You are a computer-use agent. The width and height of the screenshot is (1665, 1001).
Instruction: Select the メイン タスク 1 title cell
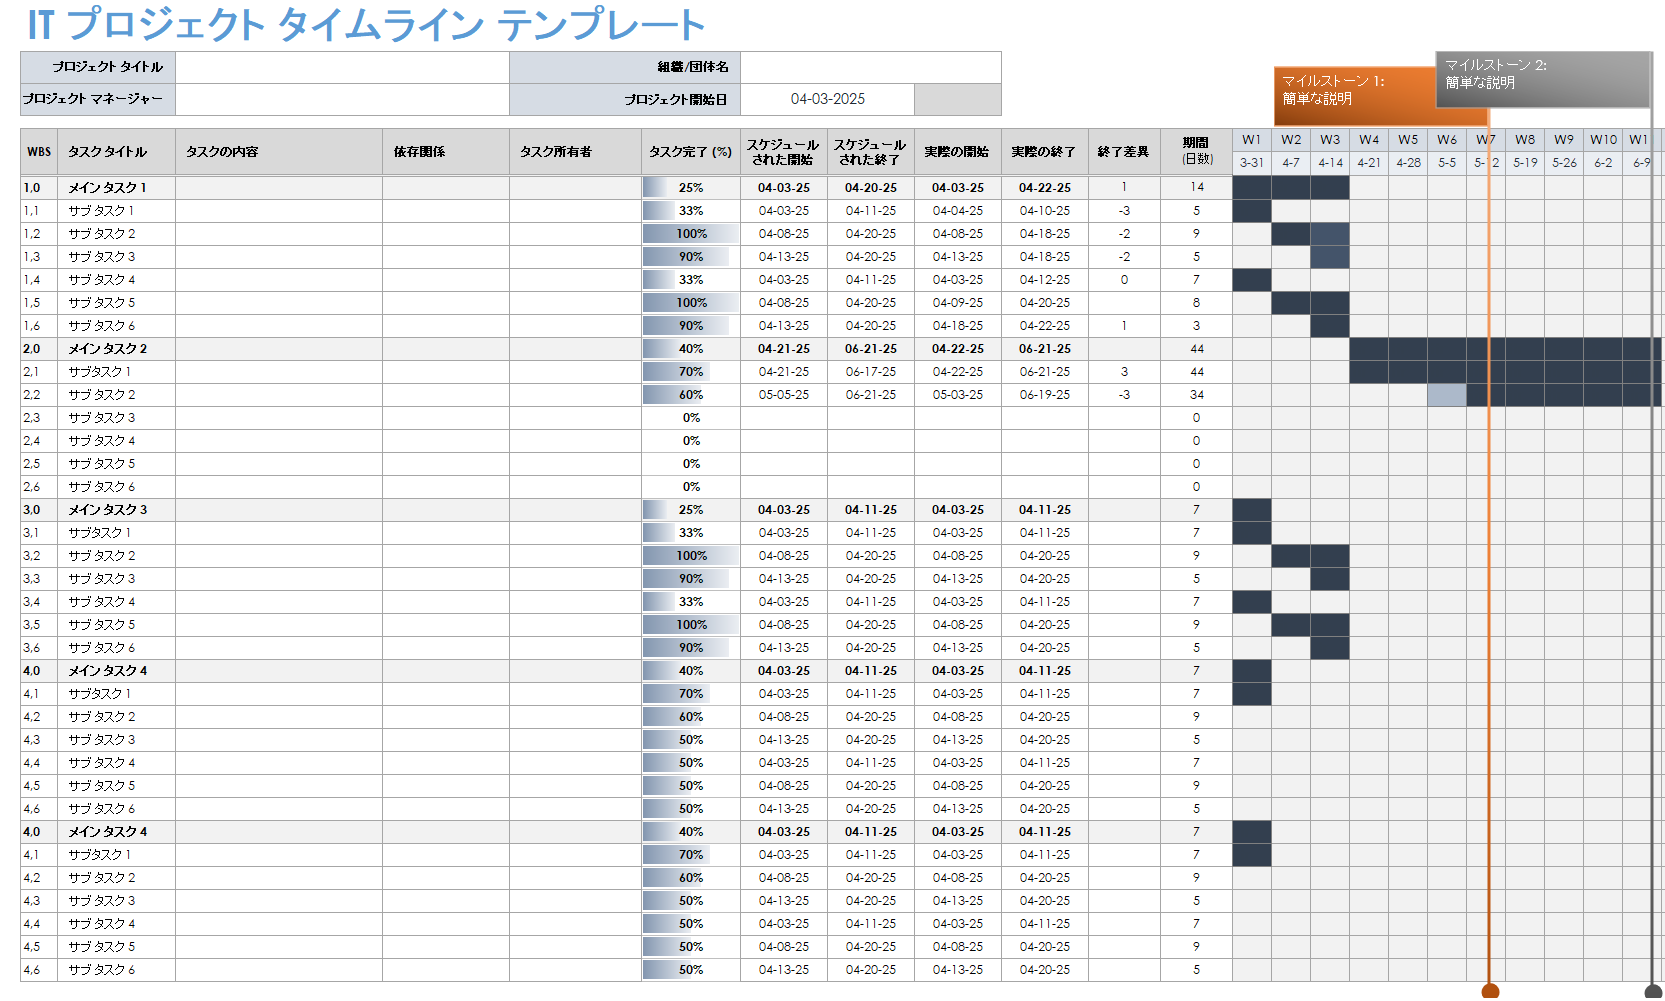(116, 187)
